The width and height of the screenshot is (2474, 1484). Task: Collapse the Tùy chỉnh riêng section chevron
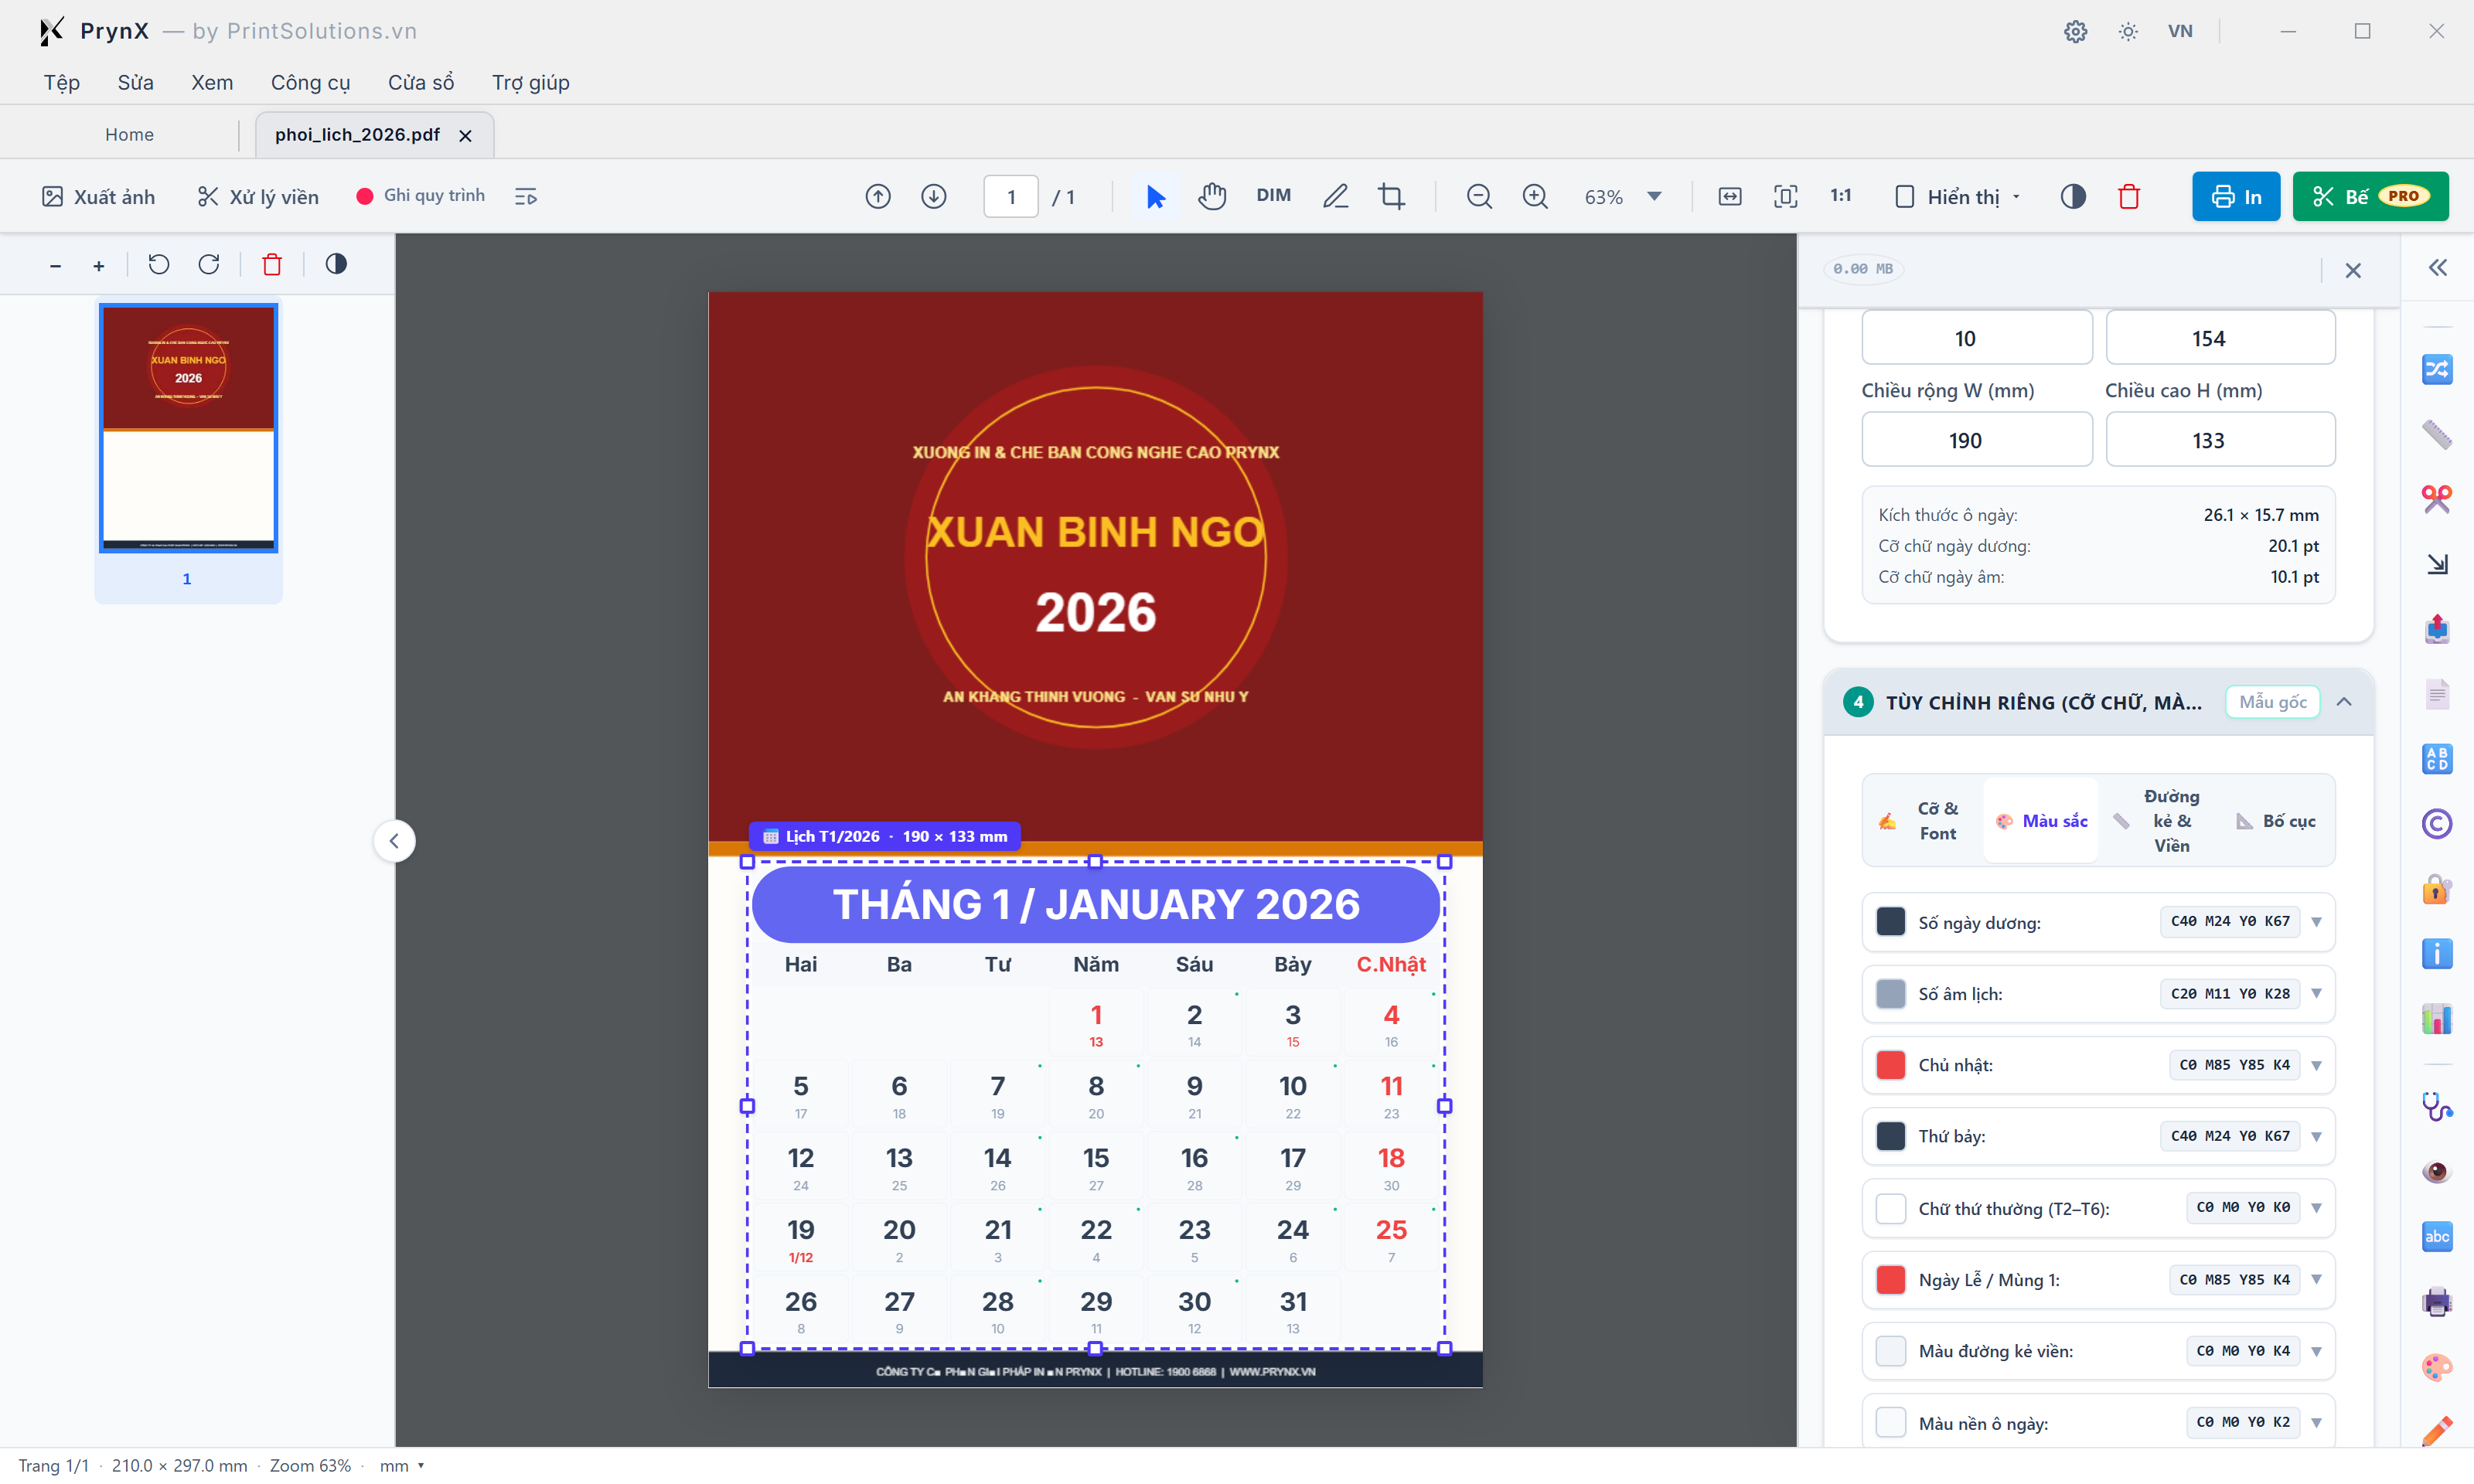(x=2344, y=702)
